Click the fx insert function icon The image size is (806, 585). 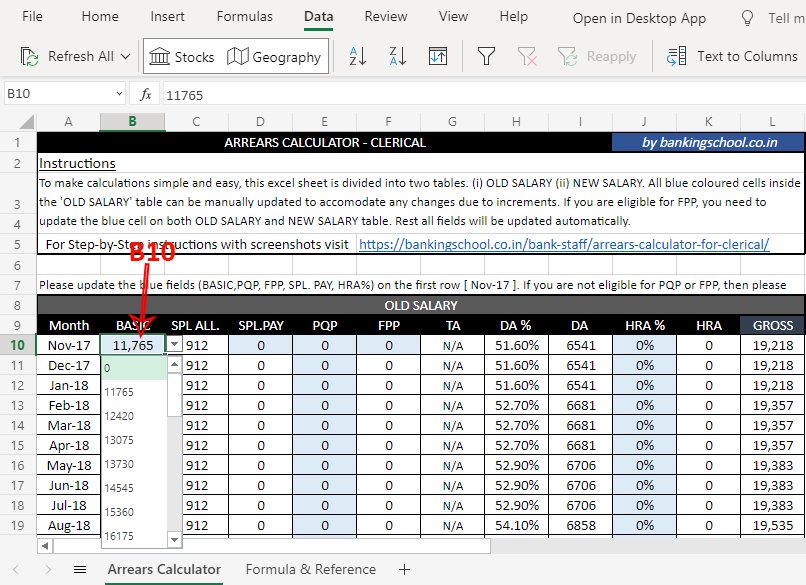145,94
